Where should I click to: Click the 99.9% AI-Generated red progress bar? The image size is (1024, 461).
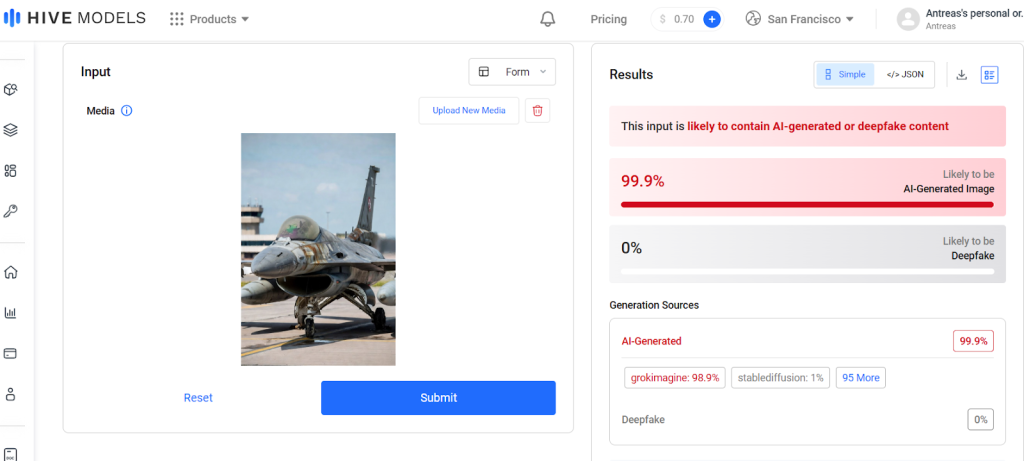click(x=807, y=204)
